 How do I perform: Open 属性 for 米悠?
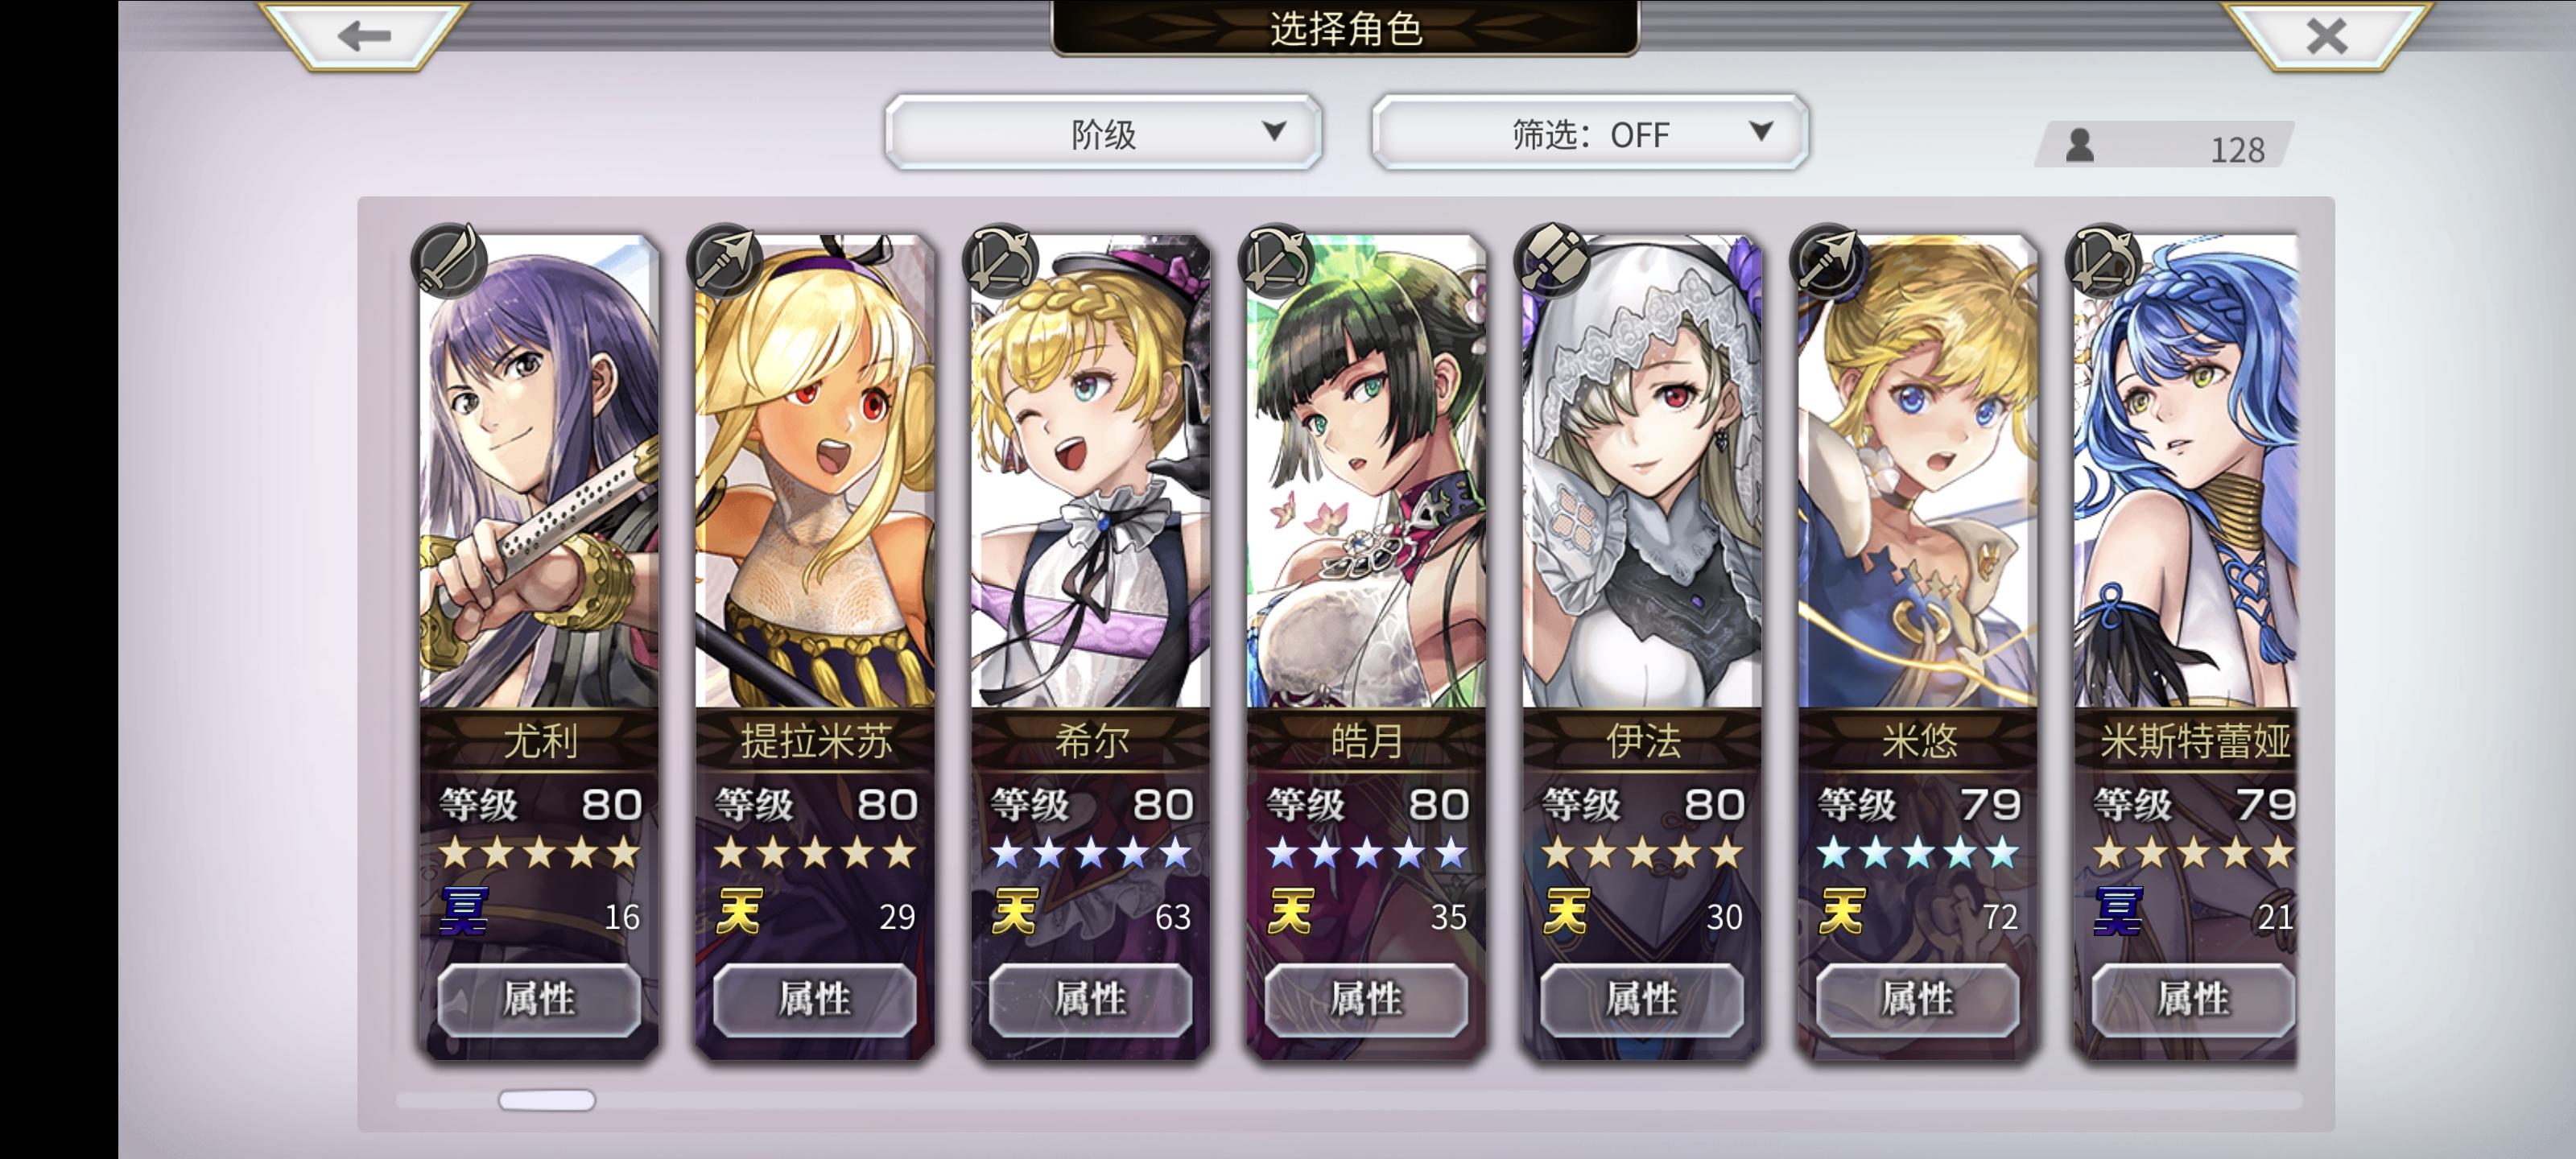(1918, 999)
